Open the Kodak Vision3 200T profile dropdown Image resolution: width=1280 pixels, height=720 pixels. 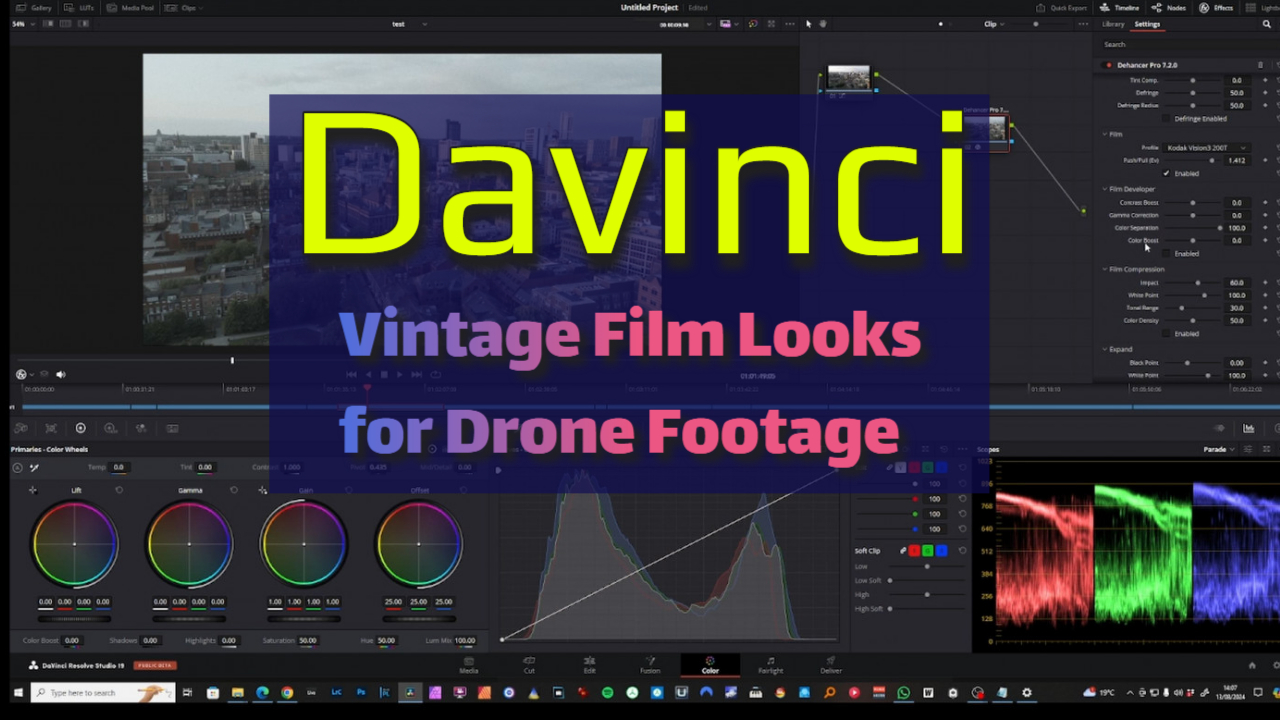pyautogui.click(x=1204, y=147)
